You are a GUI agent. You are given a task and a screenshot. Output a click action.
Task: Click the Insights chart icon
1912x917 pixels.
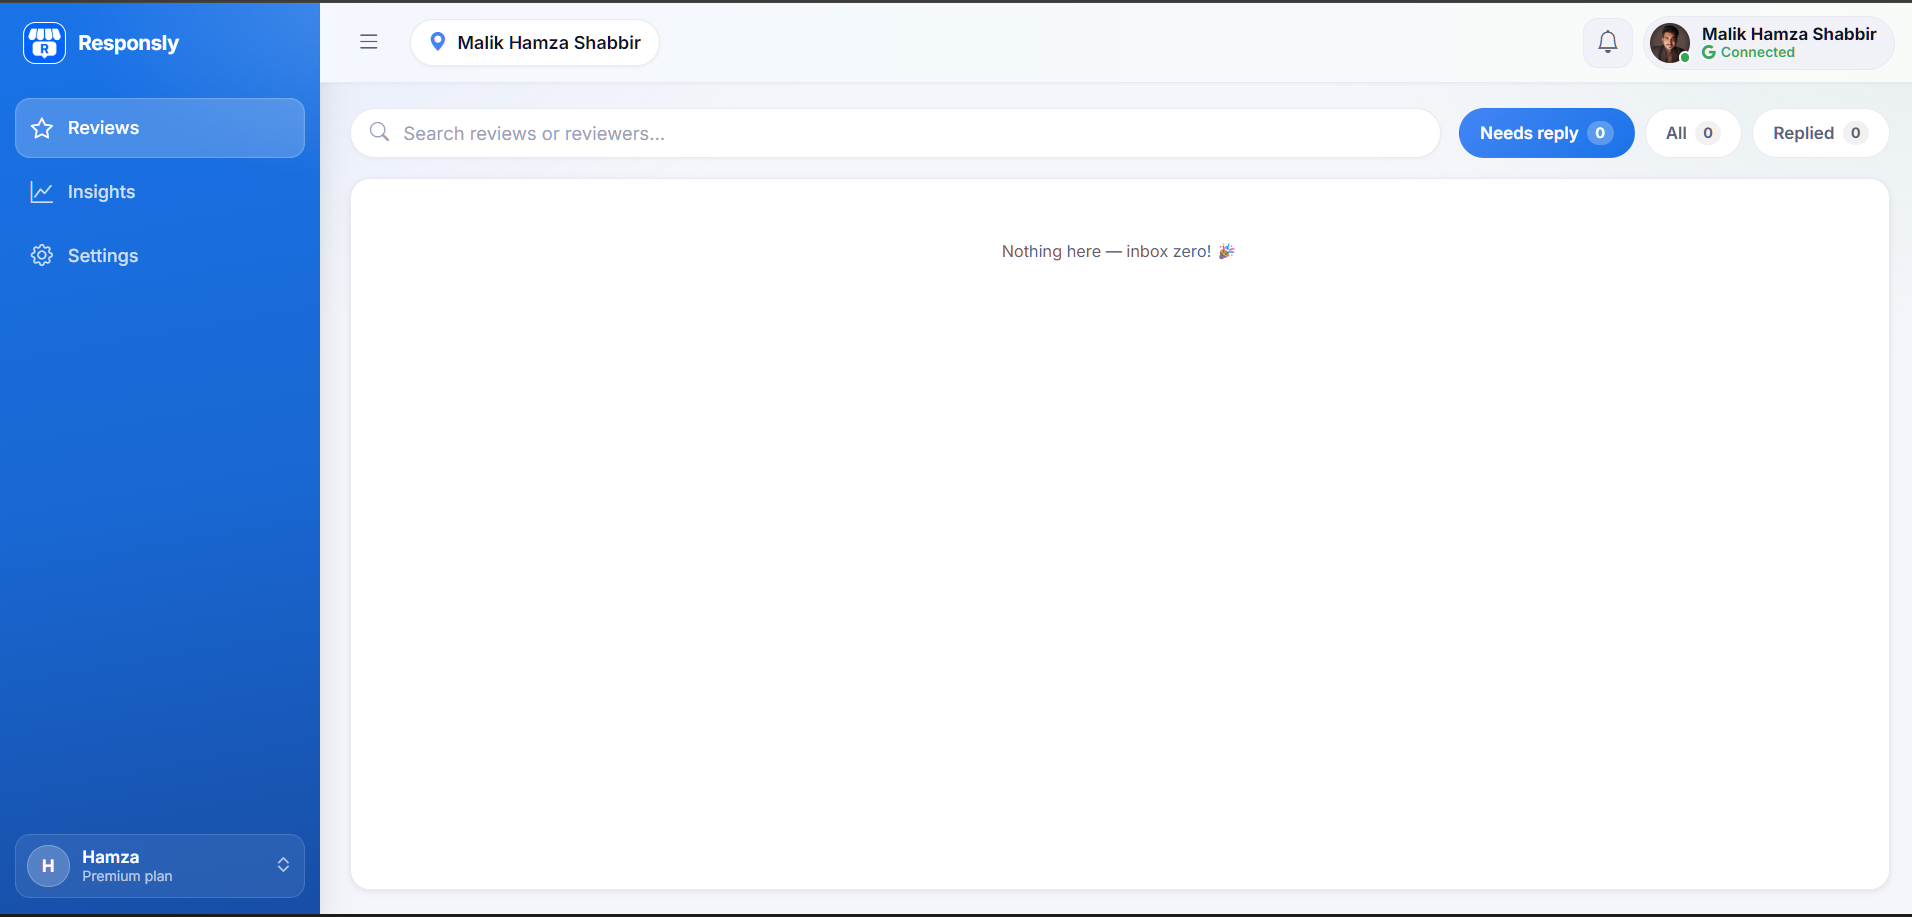point(42,192)
